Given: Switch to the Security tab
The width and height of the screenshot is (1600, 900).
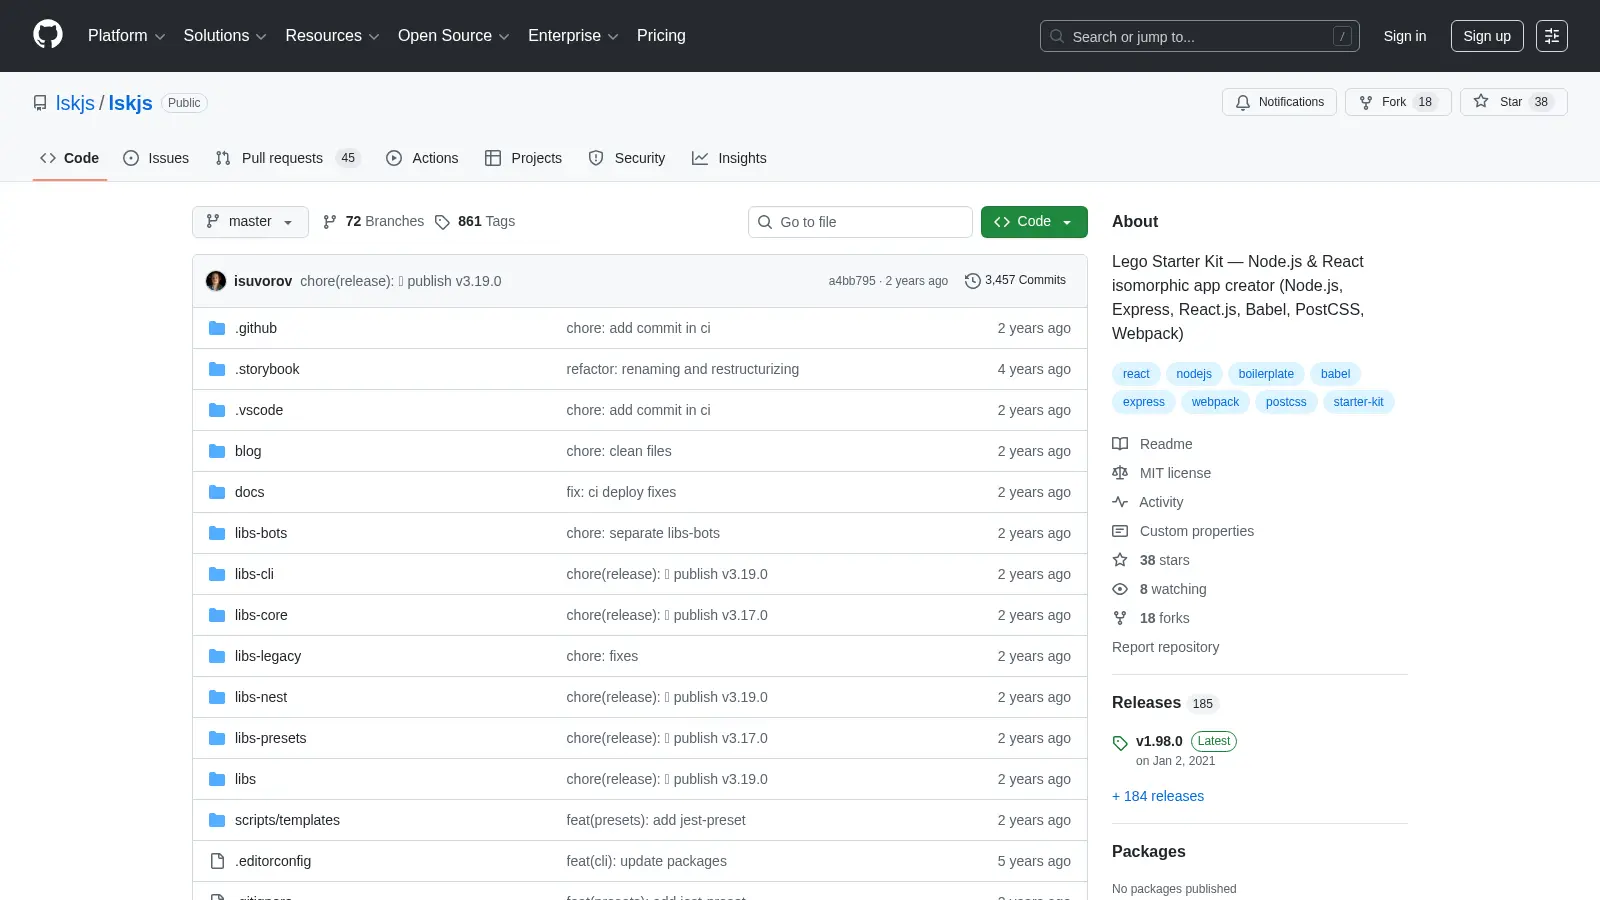Looking at the screenshot, I should coord(627,158).
